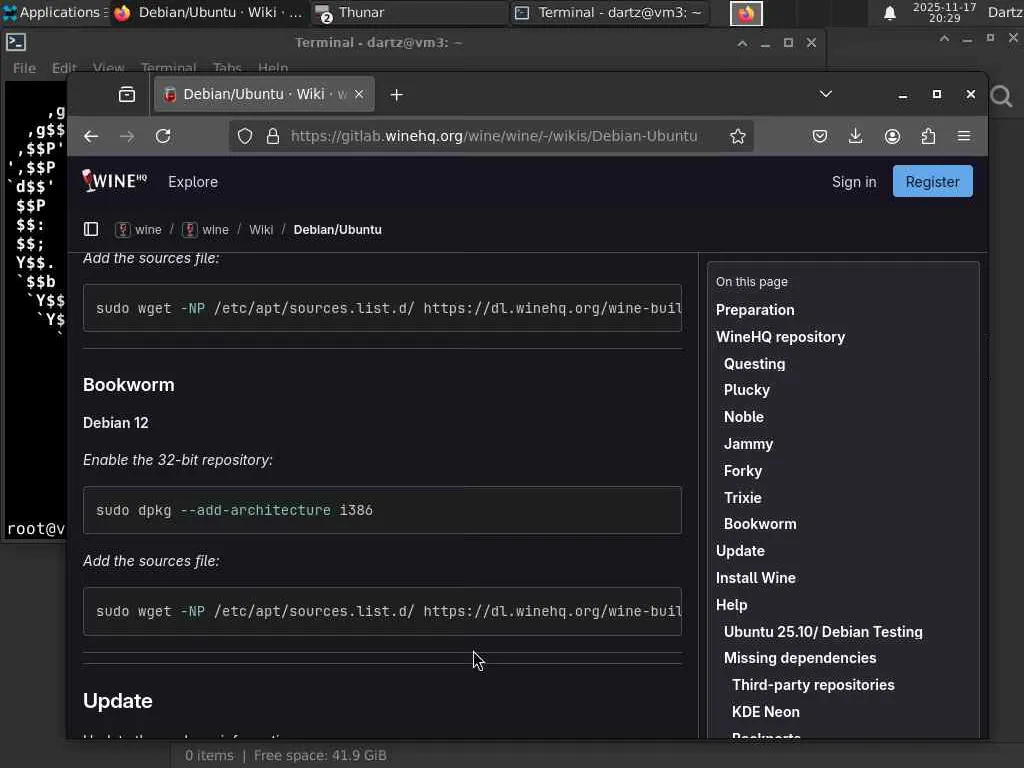Image resolution: width=1024 pixels, height=768 pixels.
Task: Jump to Noble in page contents
Action: [744, 417]
